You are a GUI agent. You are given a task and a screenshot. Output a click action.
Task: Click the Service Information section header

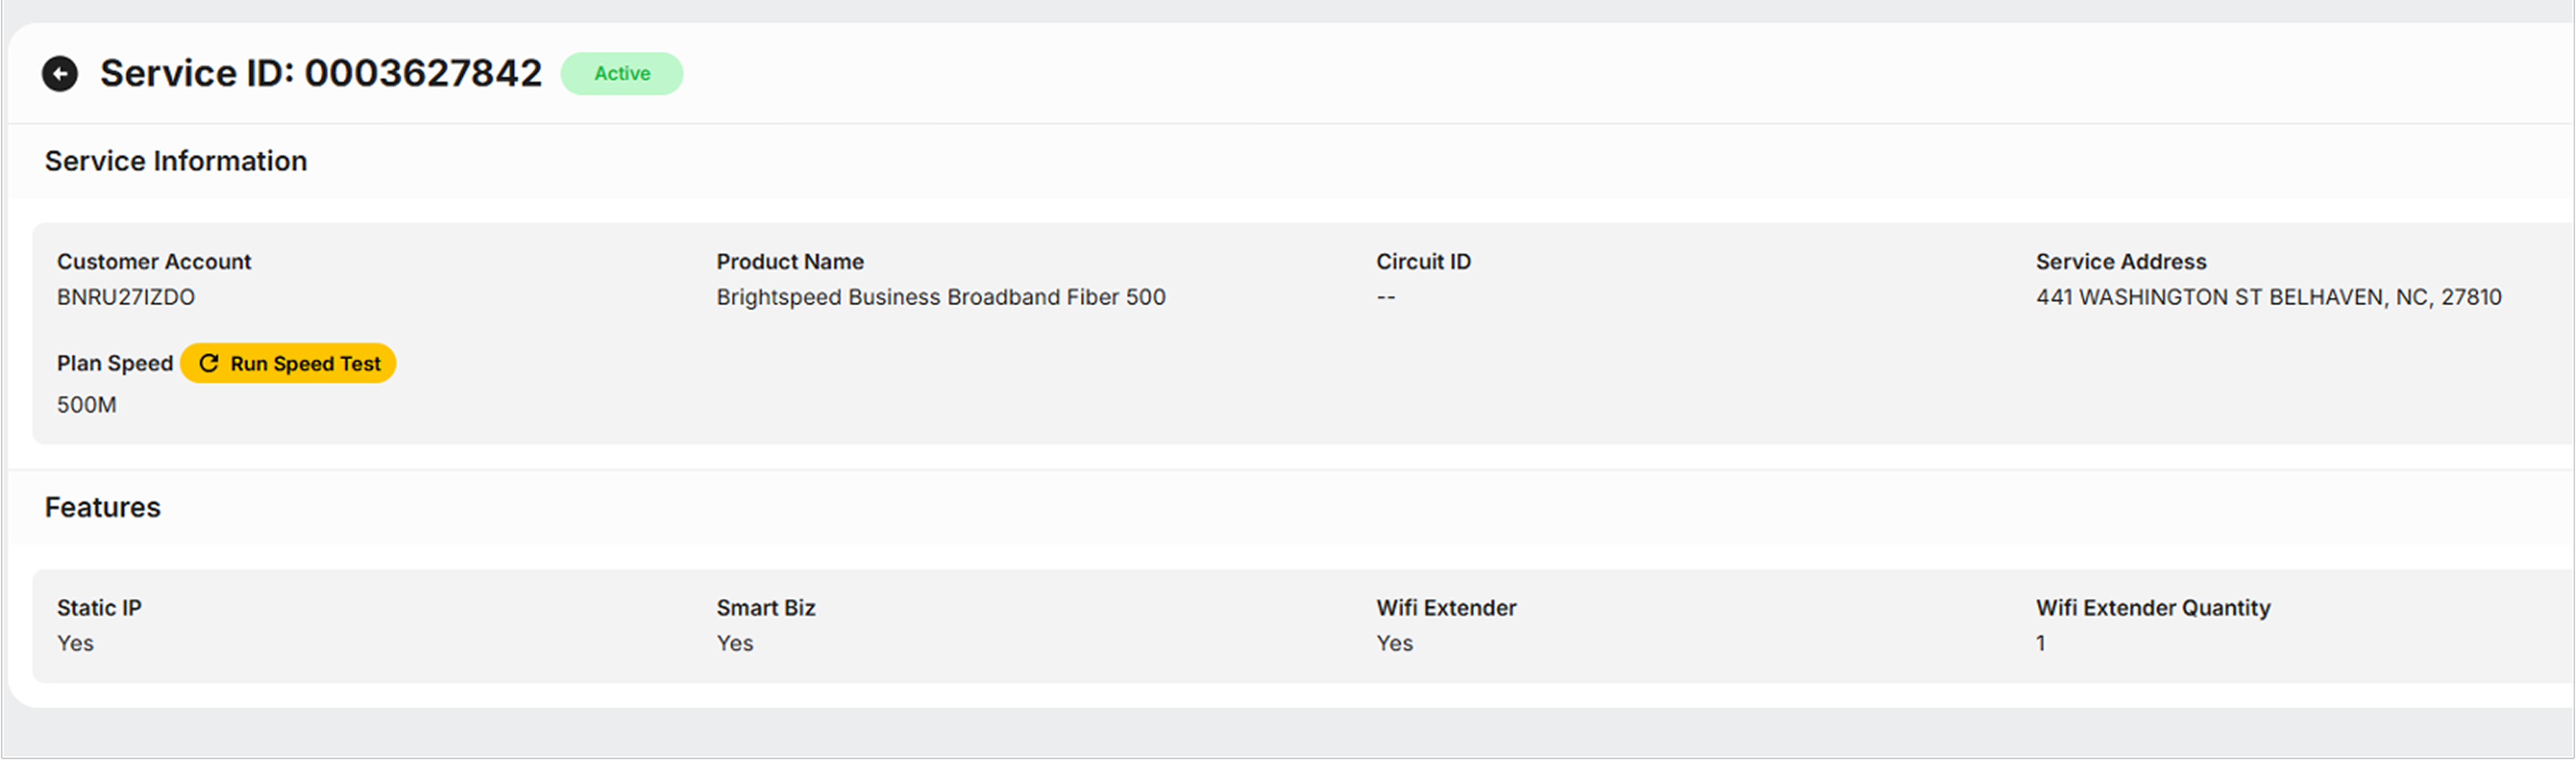pos(176,161)
